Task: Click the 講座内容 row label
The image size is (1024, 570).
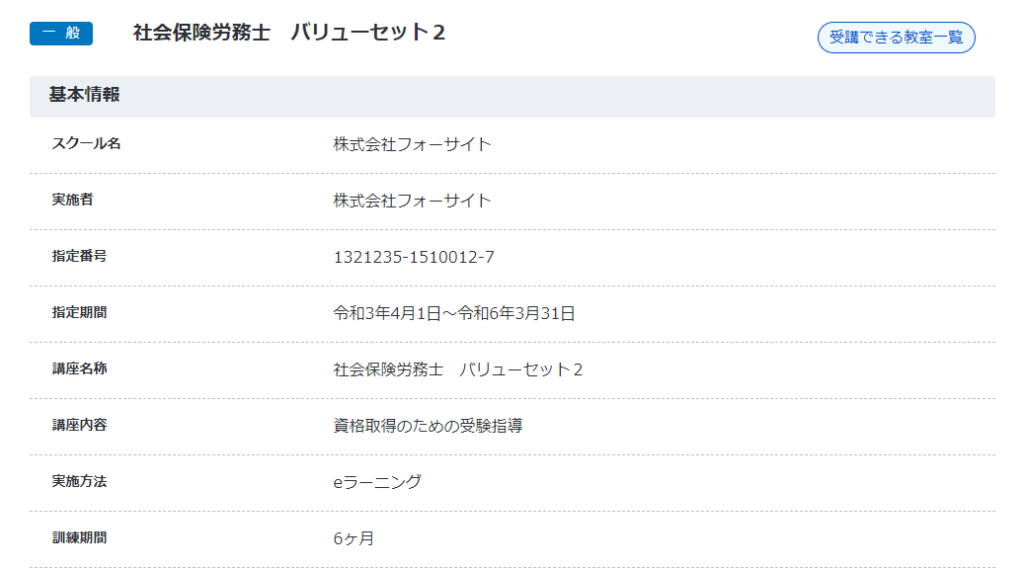Action: point(79,425)
